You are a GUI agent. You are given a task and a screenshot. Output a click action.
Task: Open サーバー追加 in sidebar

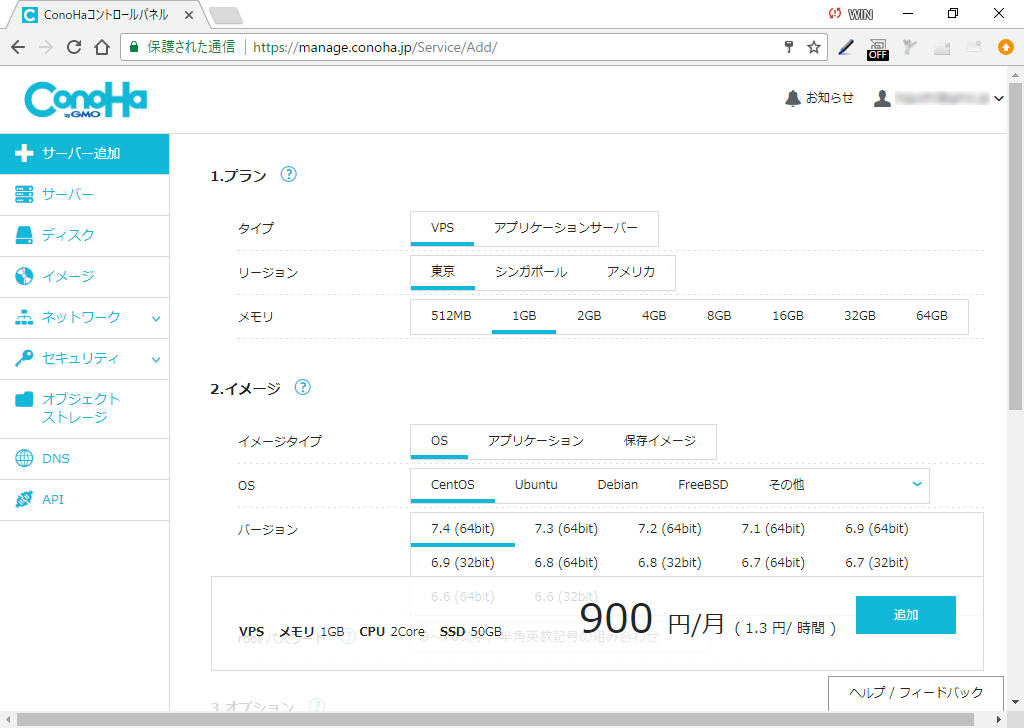point(84,153)
